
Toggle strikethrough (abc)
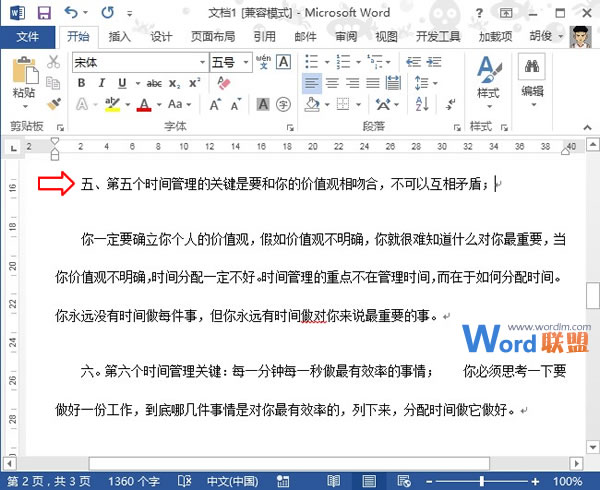[154, 83]
